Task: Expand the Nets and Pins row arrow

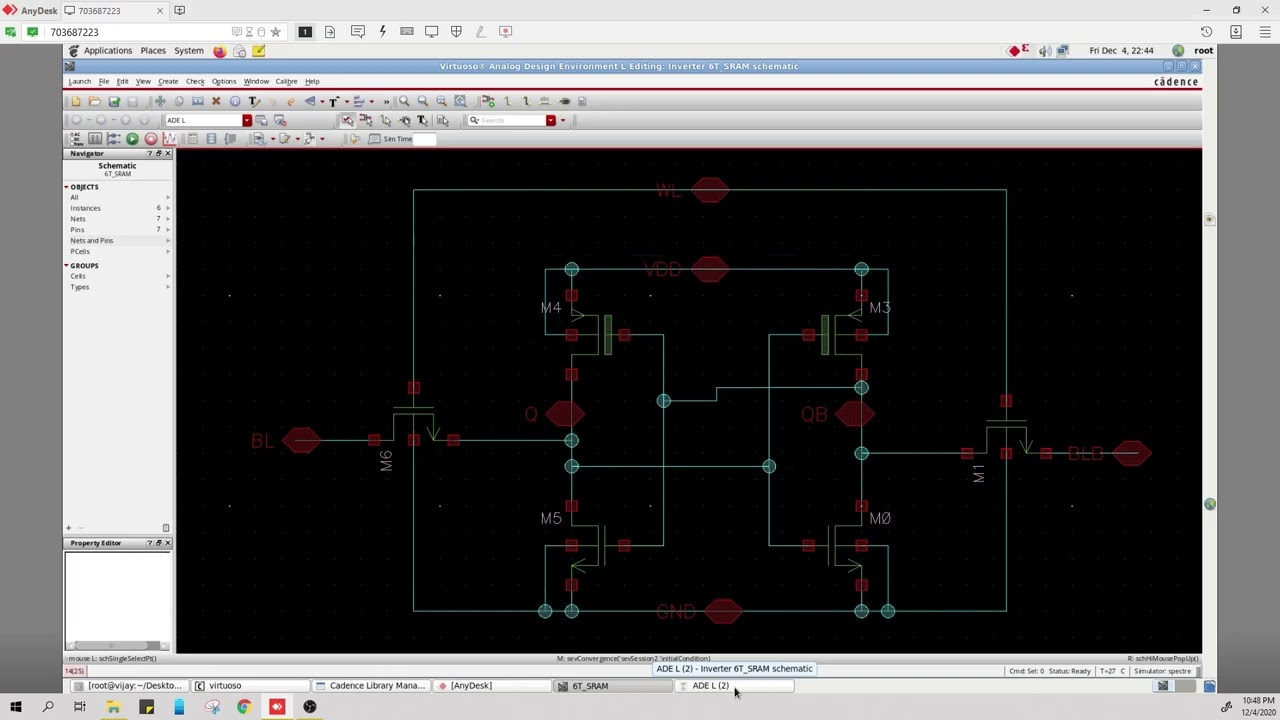Action: (x=168, y=241)
